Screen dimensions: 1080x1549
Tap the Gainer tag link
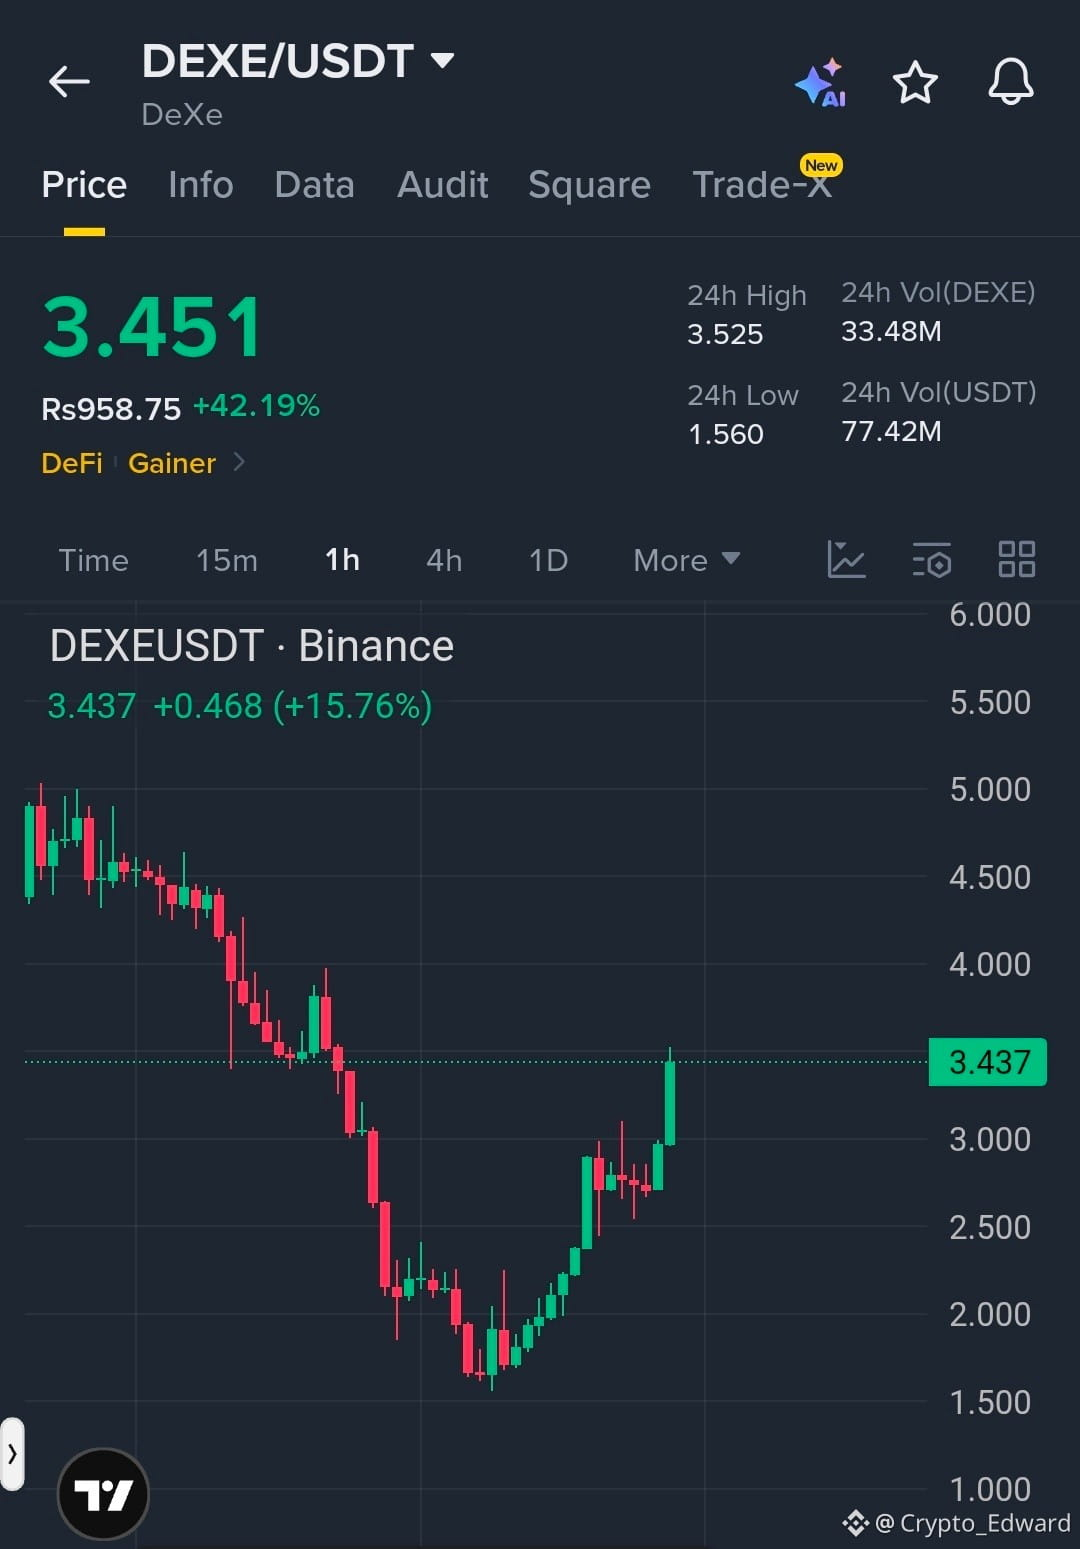pyautogui.click(x=172, y=463)
